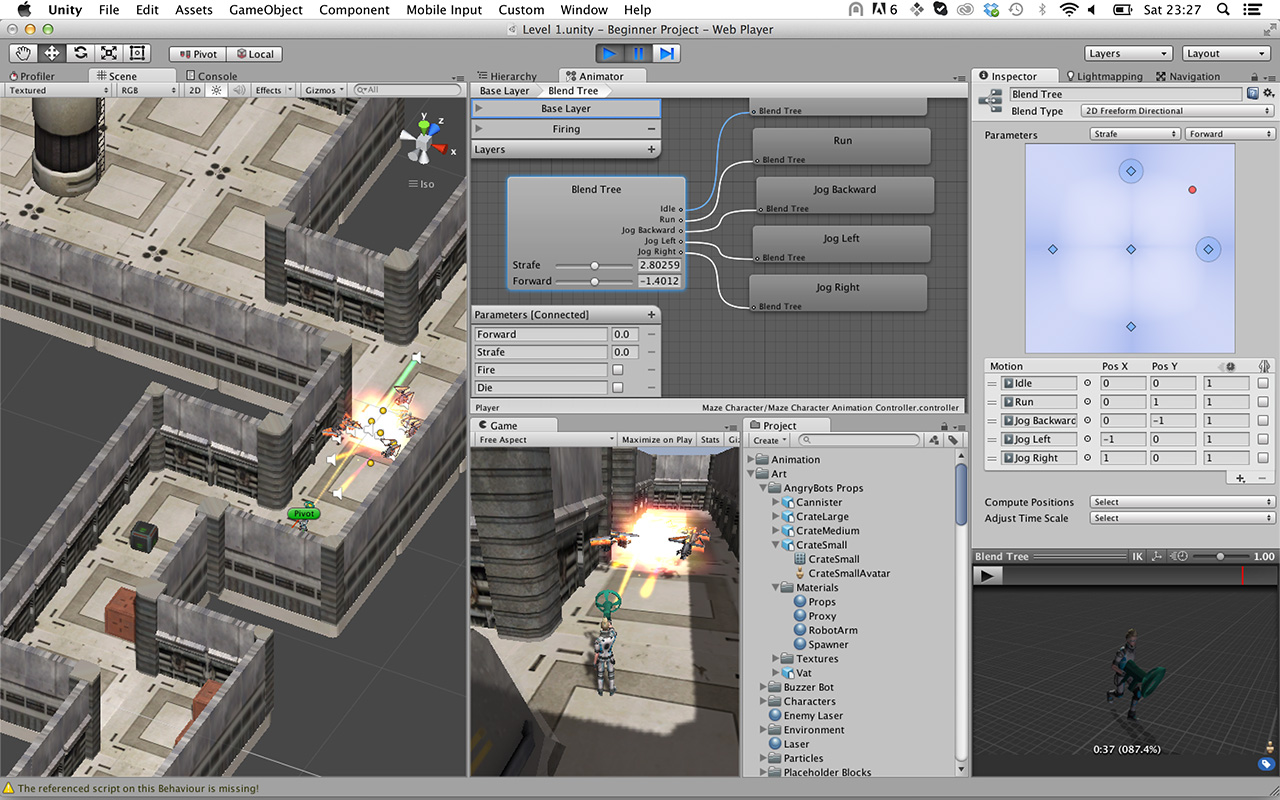Open Compute Positions Select dropdown
This screenshot has width=1280, height=800.
tap(1183, 502)
